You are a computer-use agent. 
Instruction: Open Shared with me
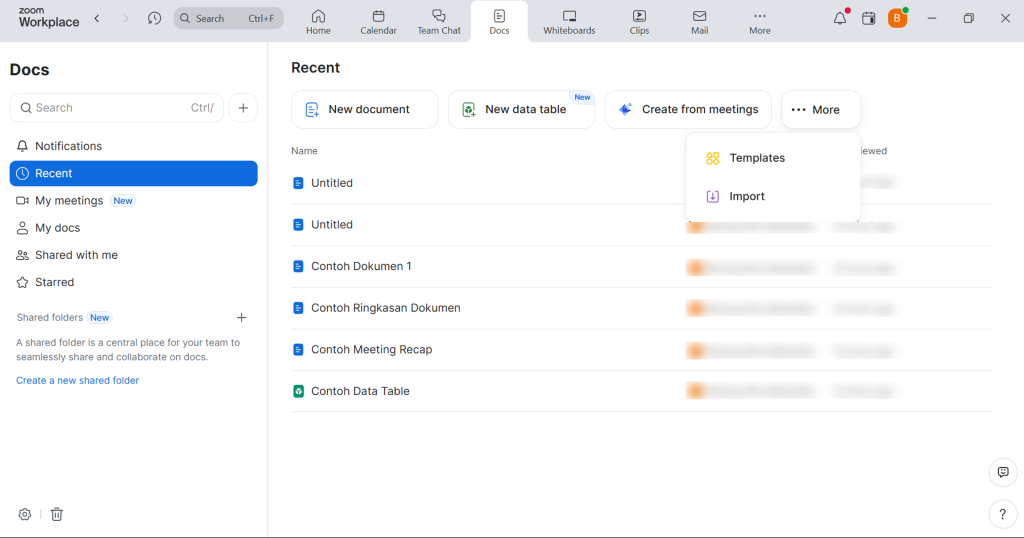point(133,255)
